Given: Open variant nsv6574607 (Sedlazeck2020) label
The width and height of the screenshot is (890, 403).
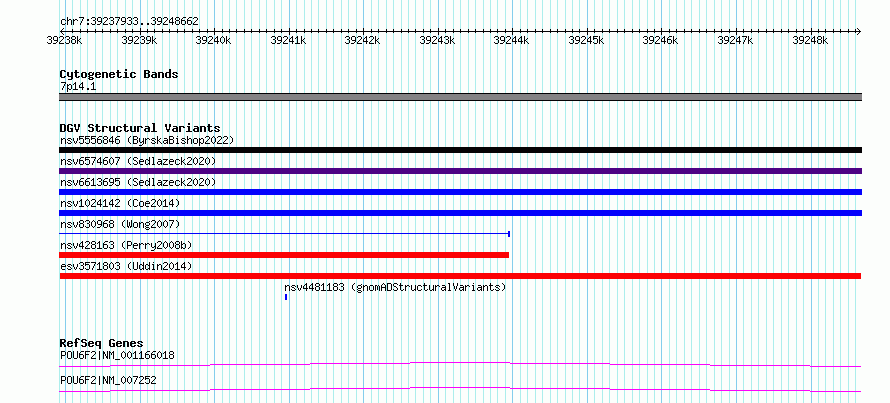Looking at the screenshot, I should 138,161.
